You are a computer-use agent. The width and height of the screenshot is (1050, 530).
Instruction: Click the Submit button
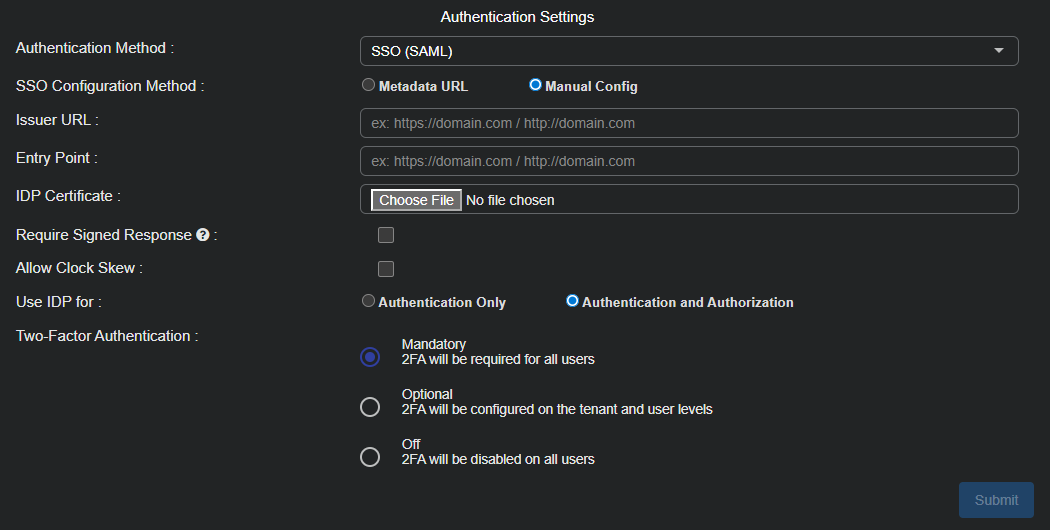995,500
